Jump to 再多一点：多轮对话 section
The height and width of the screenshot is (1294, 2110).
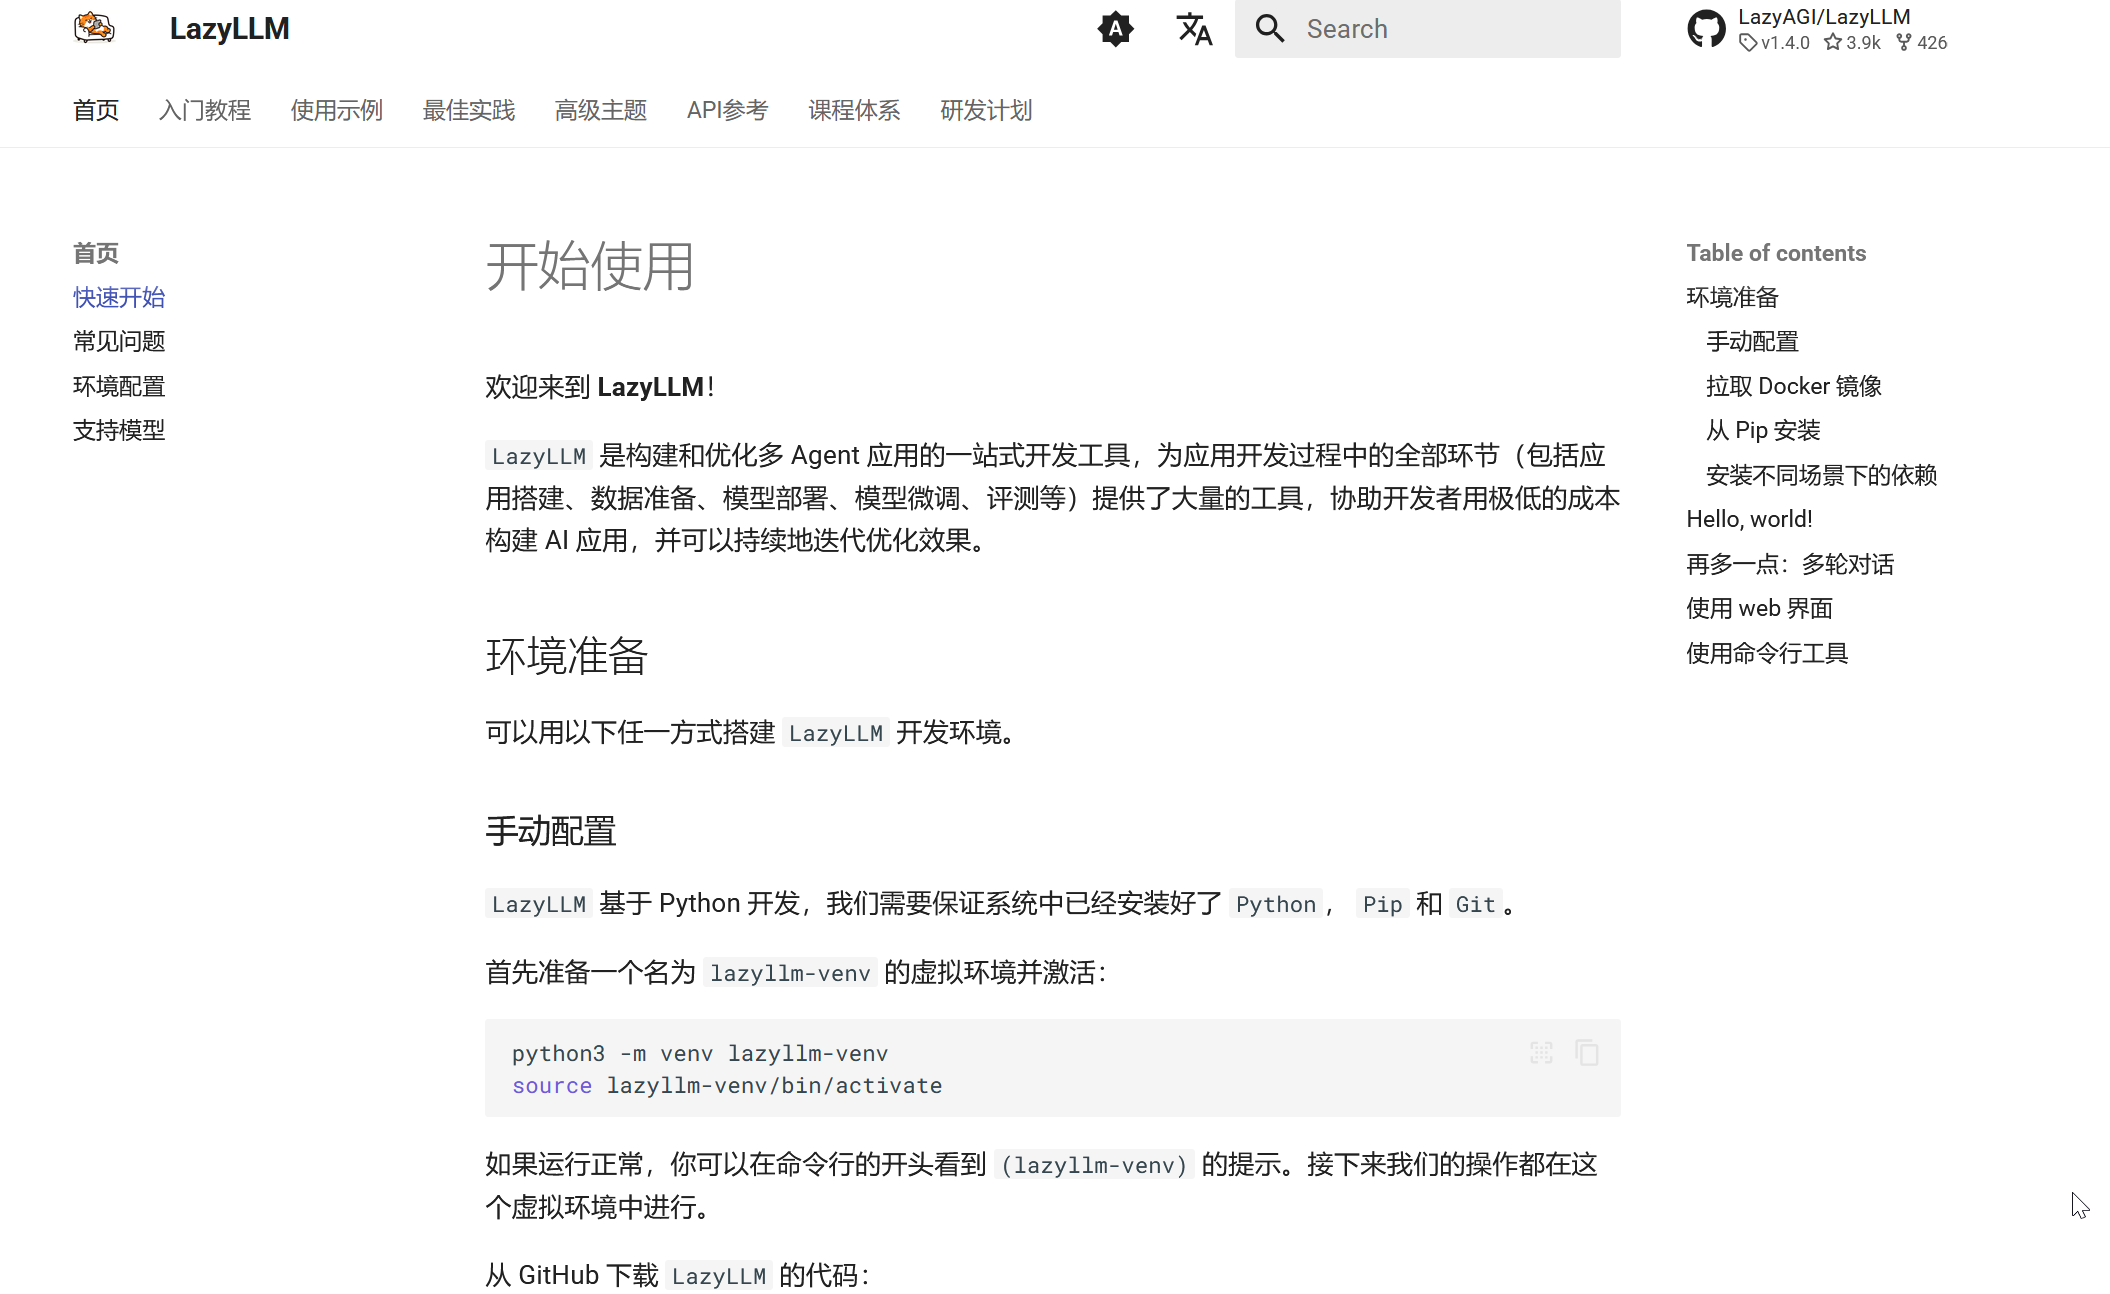[x=1790, y=564]
